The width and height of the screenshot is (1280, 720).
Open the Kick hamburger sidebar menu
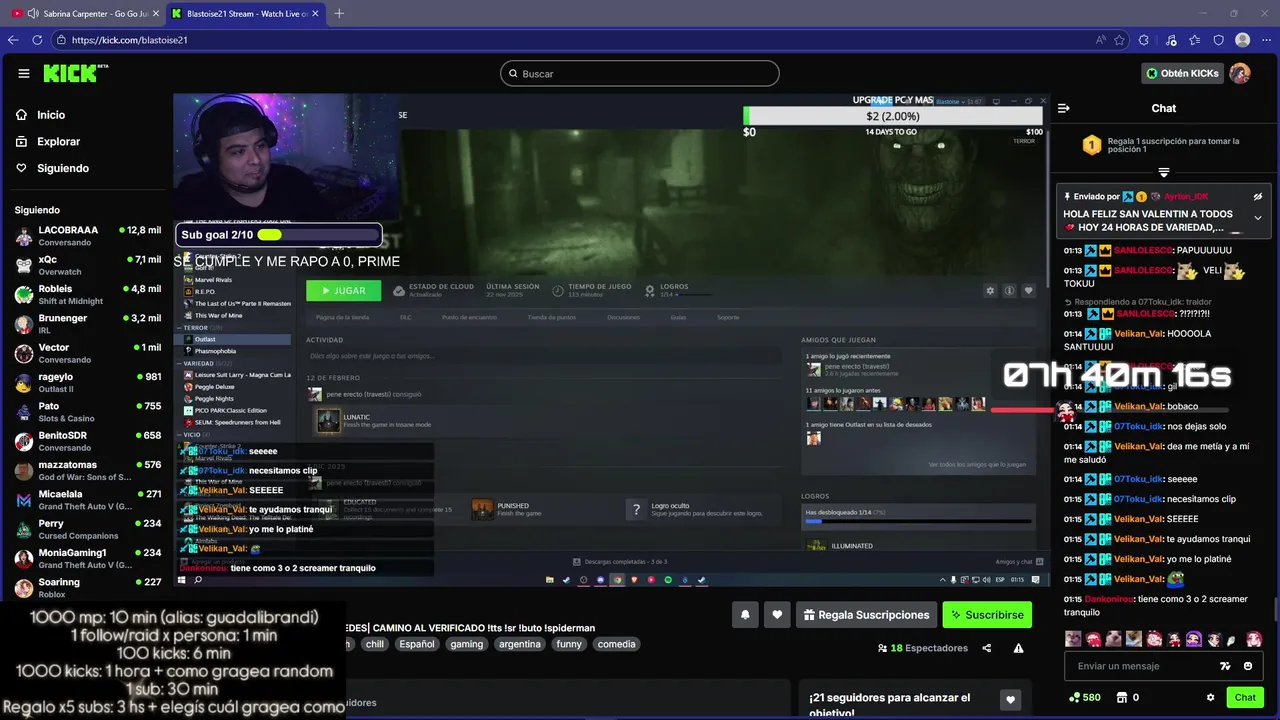[23, 73]
